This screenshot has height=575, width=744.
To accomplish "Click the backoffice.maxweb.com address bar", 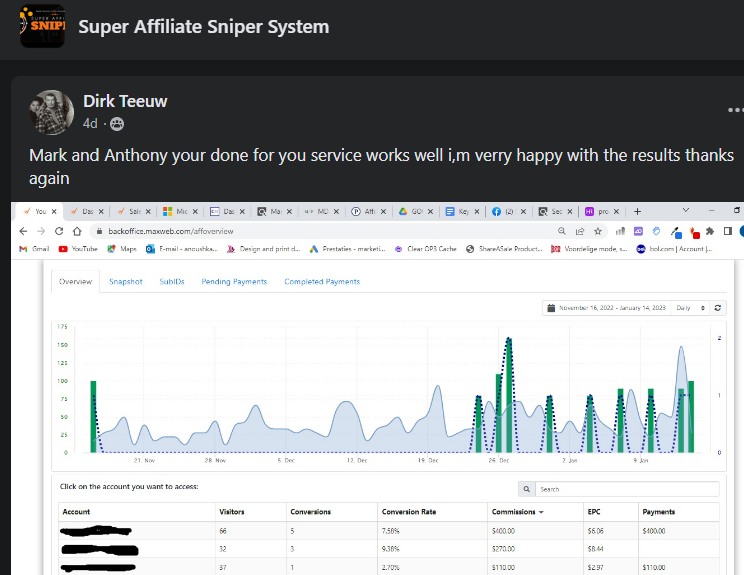I will (x=323, y=231).
